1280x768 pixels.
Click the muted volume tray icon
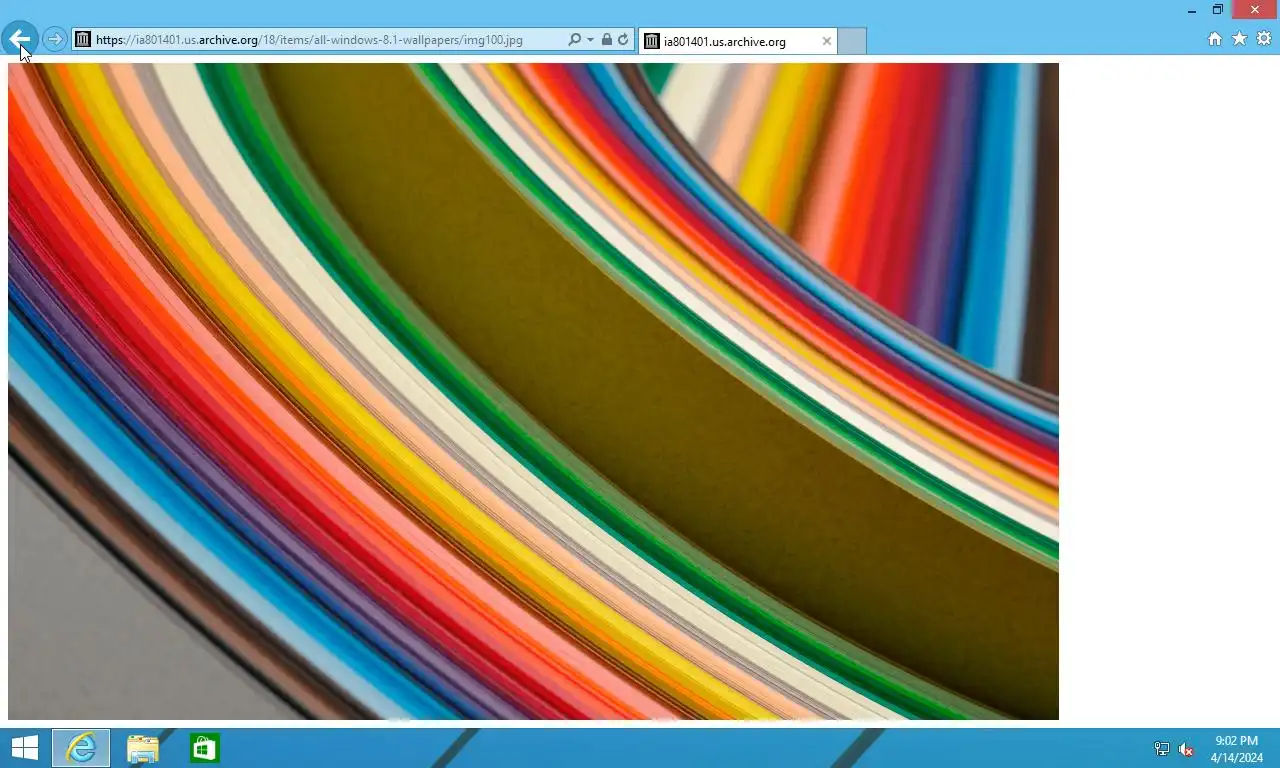coord(1186,749)
